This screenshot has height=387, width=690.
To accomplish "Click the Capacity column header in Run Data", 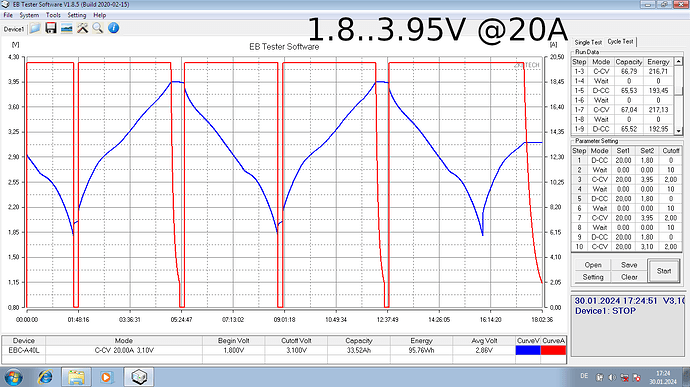I will [629, 62].
